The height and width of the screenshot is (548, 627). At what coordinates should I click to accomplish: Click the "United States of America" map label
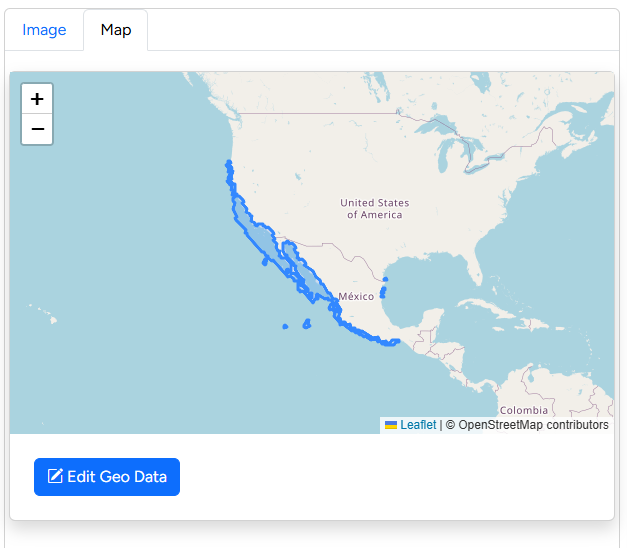(375, 209)
